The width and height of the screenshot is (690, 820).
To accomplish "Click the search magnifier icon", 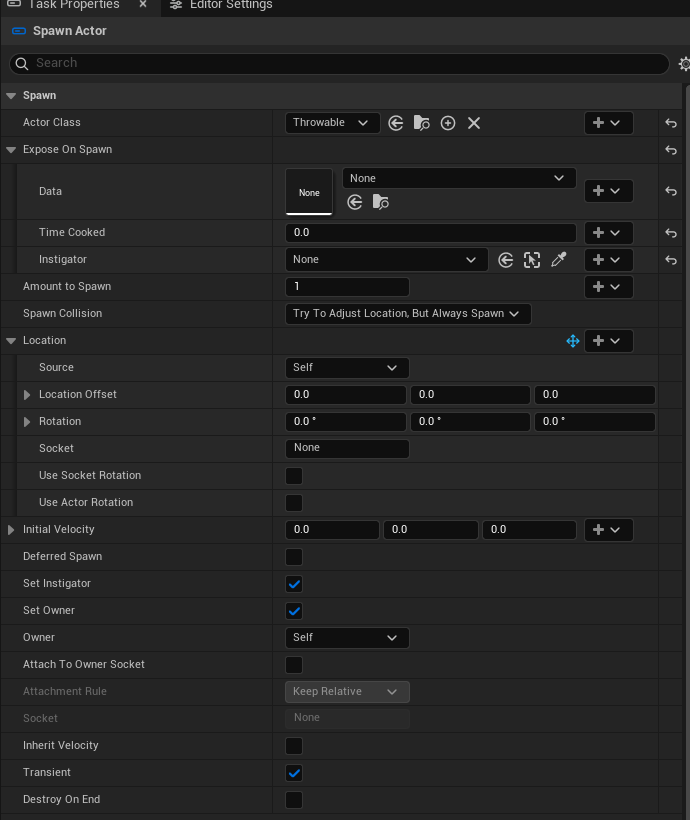I will [22, 64].
